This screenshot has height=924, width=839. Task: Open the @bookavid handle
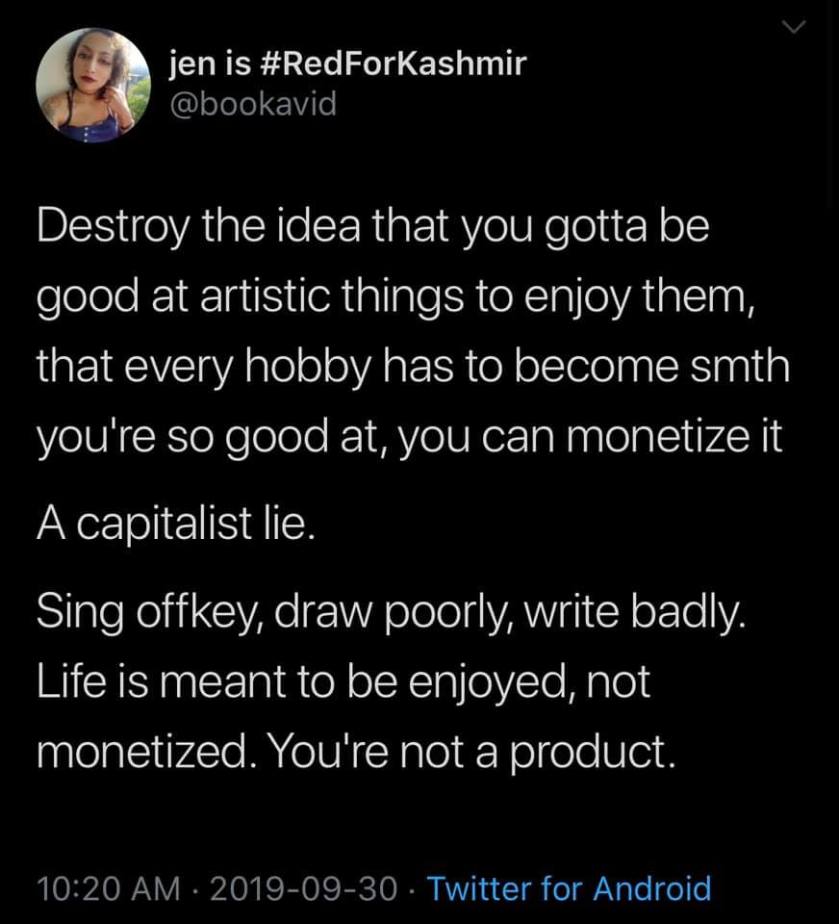coord(253,104)
